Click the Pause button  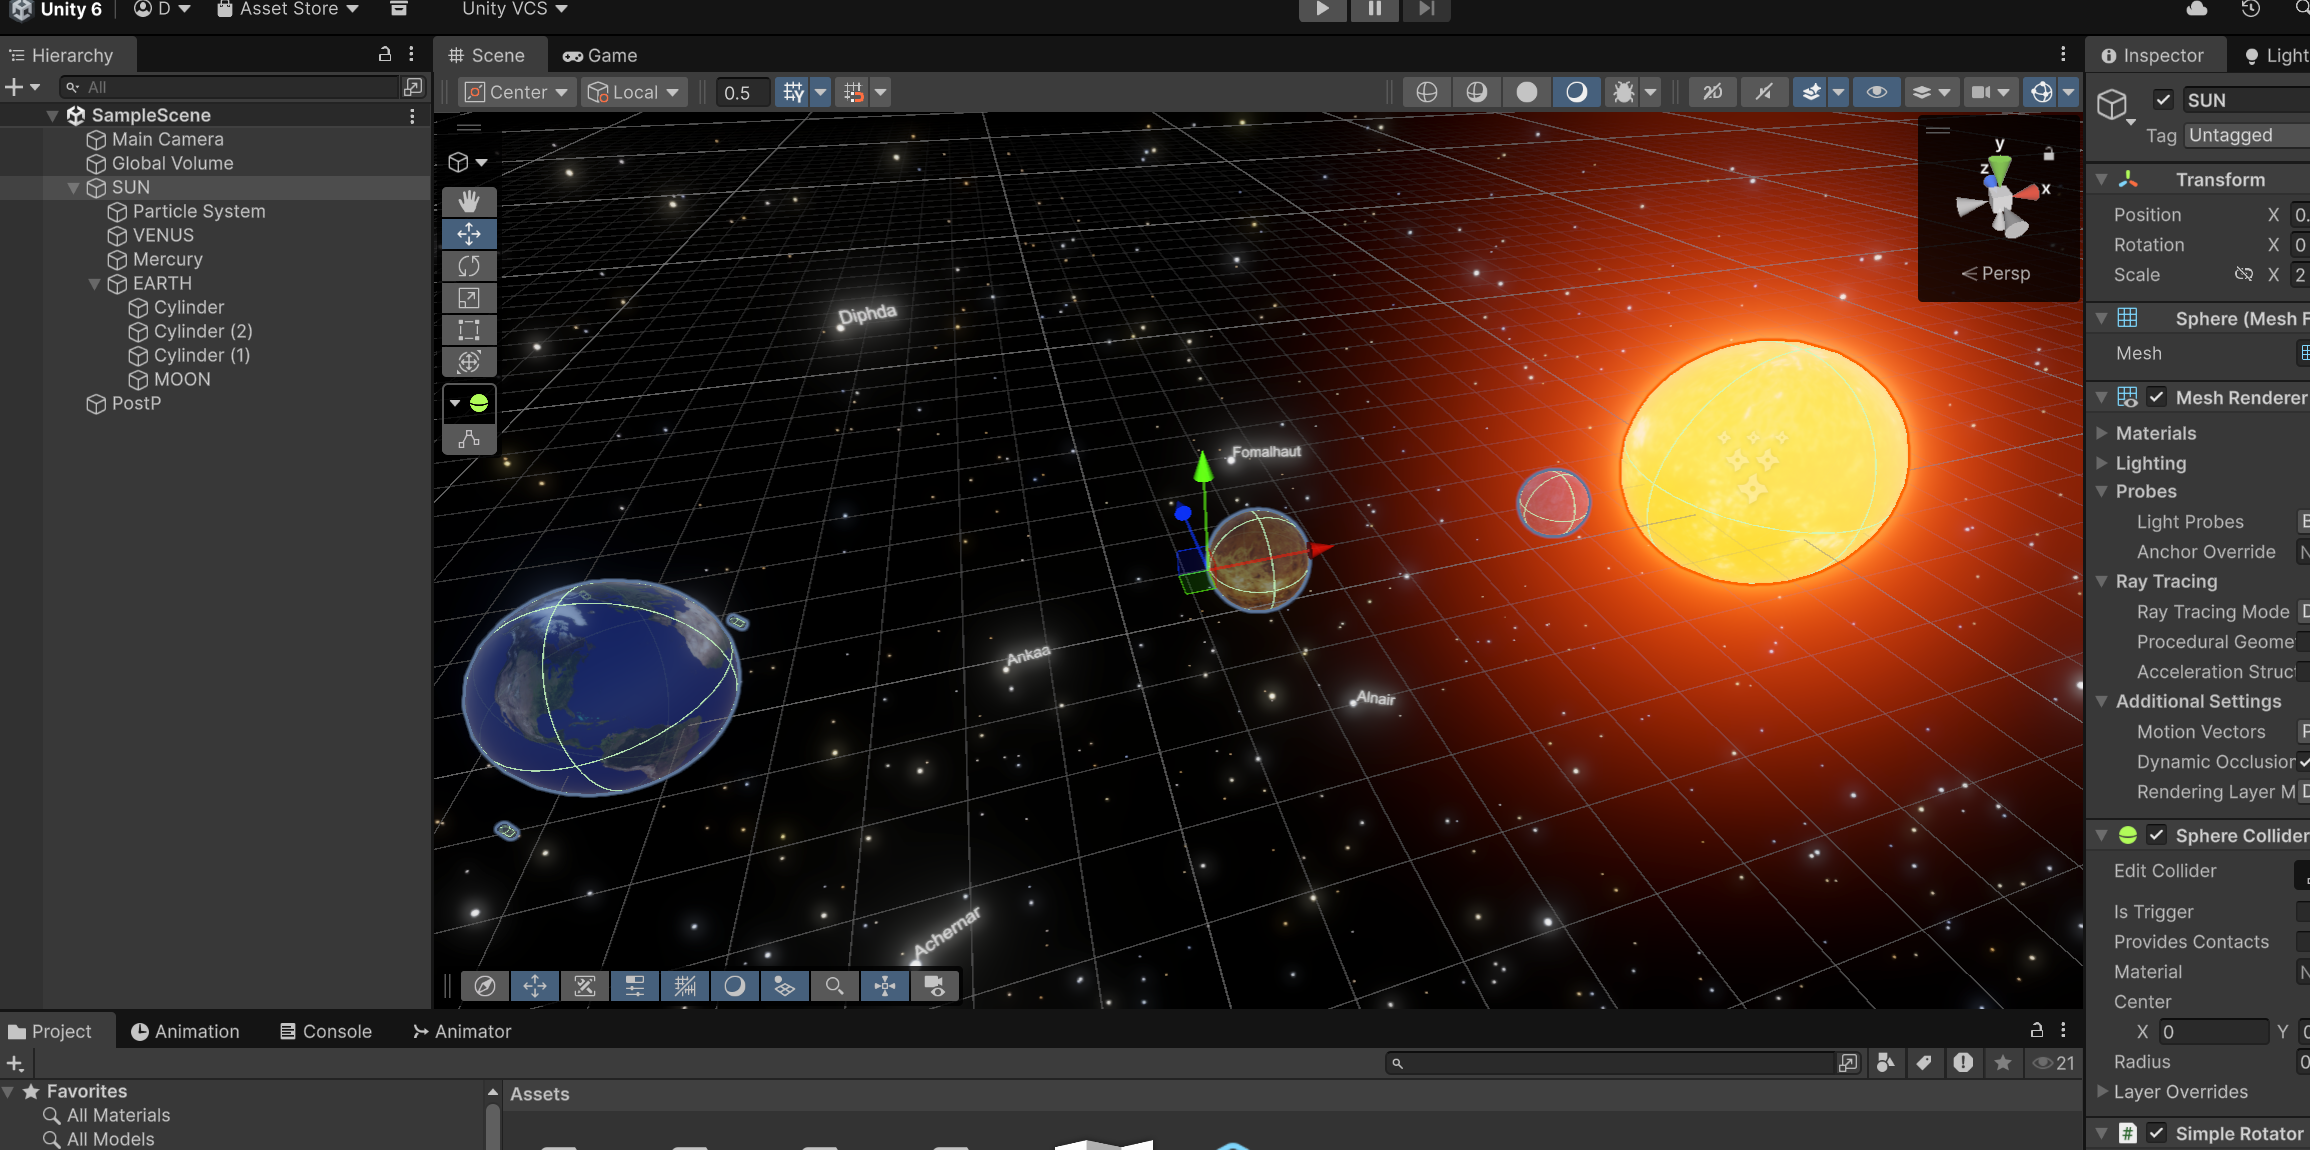pyautogui.click(x=1374, y=9)
